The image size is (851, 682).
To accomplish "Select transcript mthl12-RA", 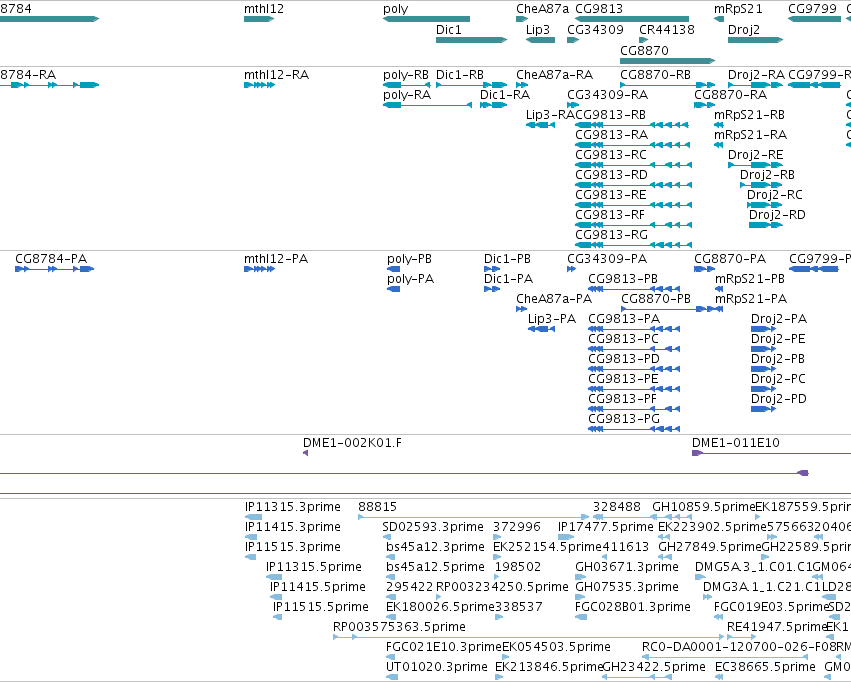I will [277, 75].
